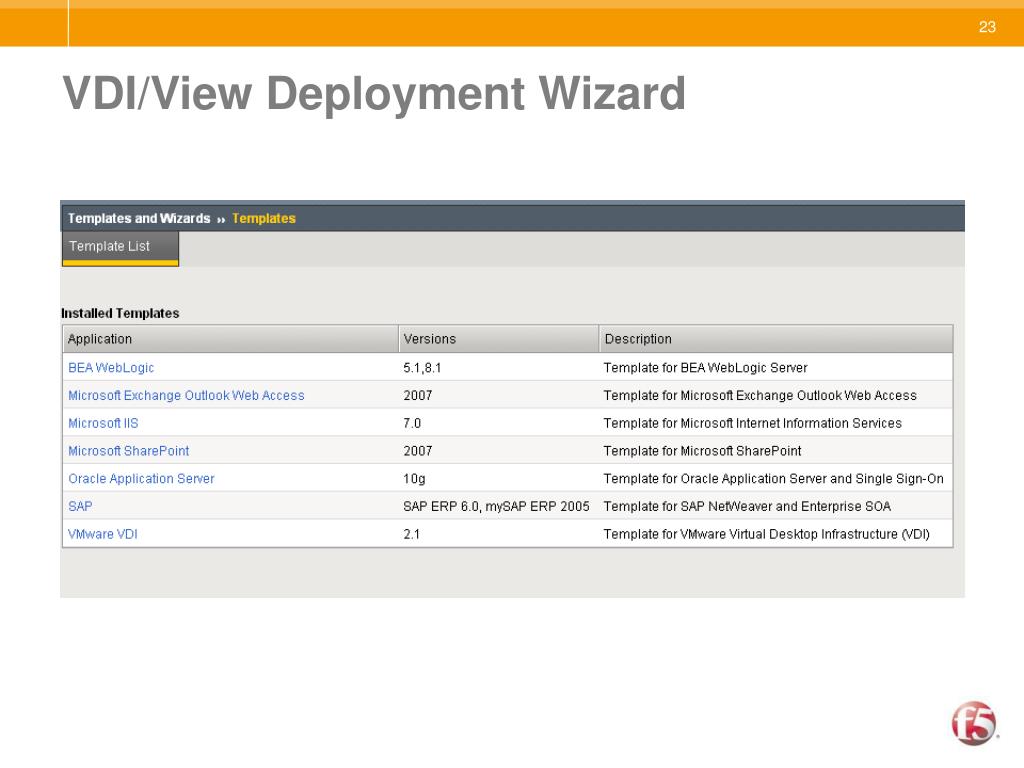This screenshot has width=1024, height=768.
Task: Click 'Template for Microsoft SharePoint' description
Action: click(x=702, y=451)
